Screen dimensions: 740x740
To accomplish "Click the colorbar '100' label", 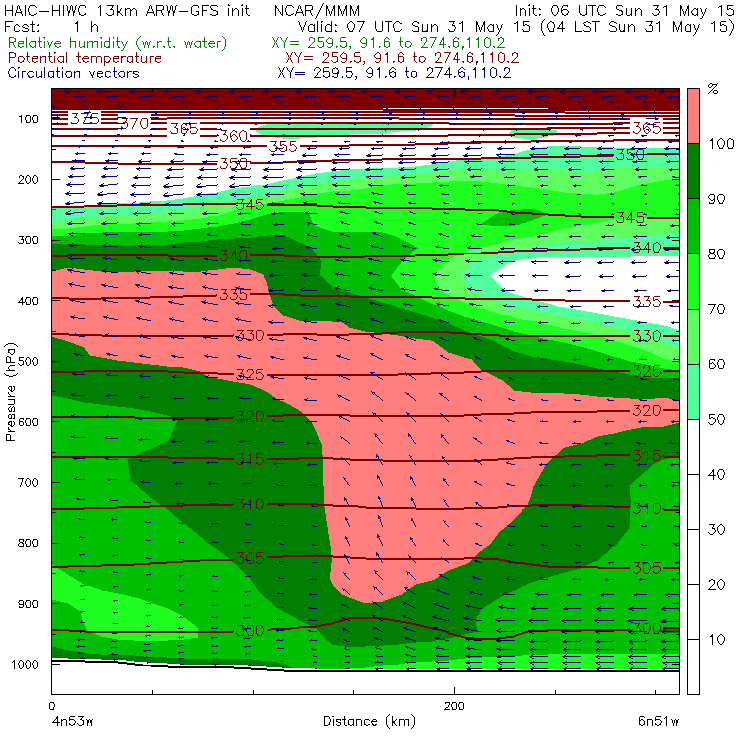I will [x=721, y=143].
